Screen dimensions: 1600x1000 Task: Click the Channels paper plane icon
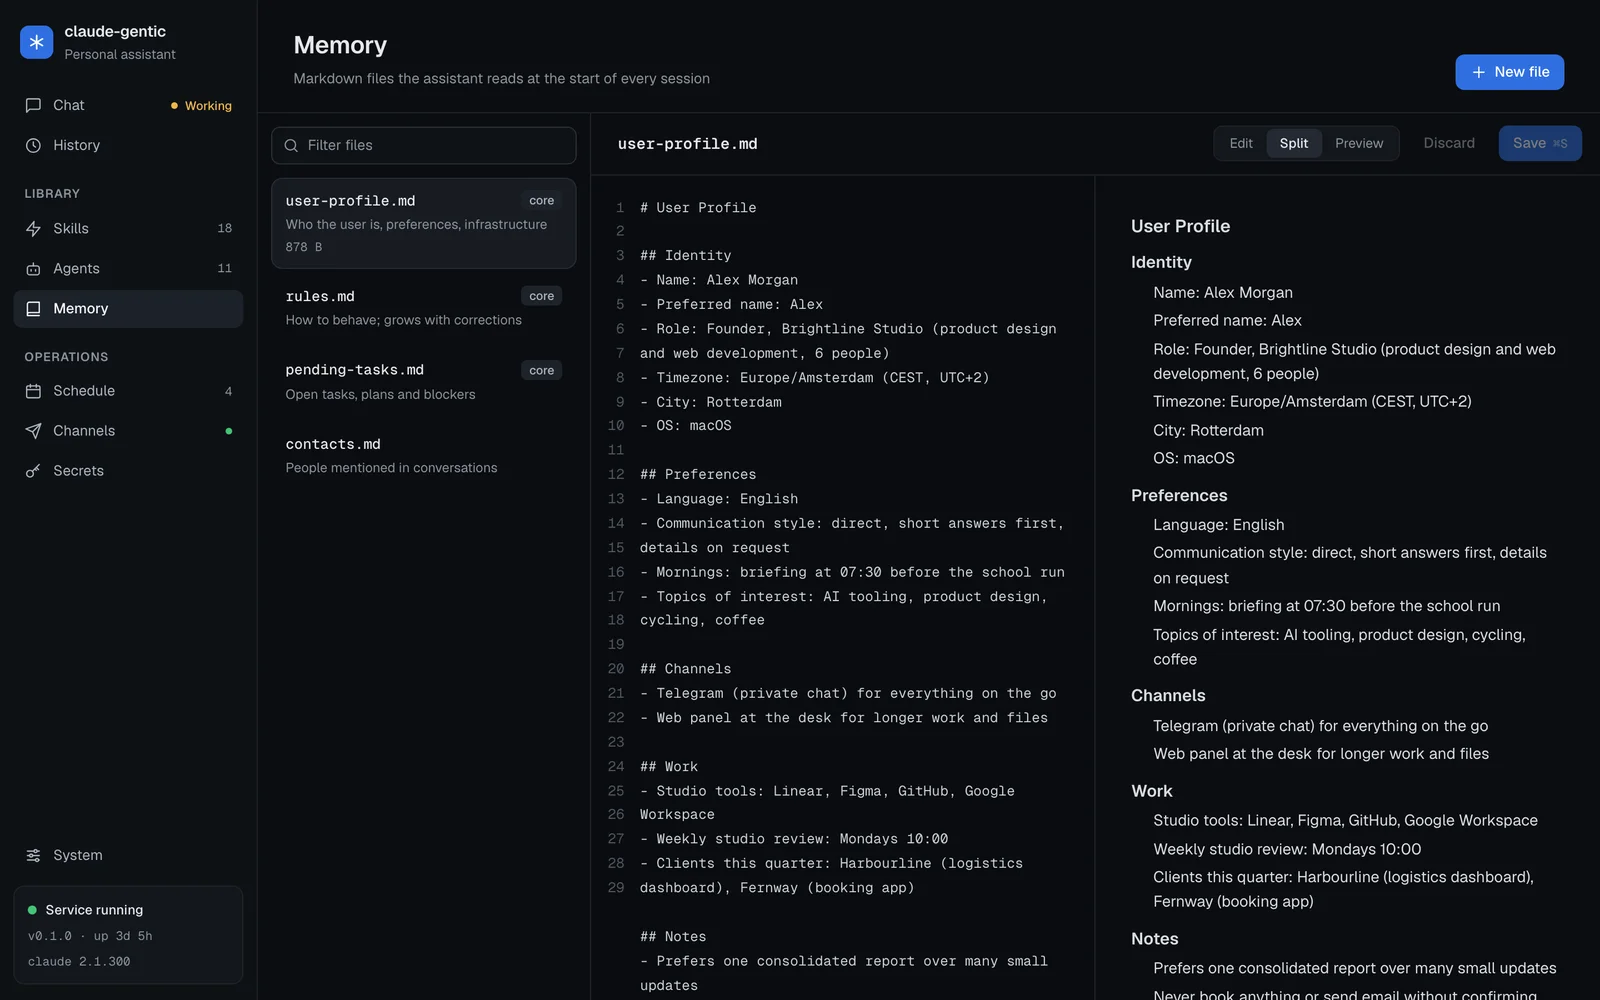33,431
